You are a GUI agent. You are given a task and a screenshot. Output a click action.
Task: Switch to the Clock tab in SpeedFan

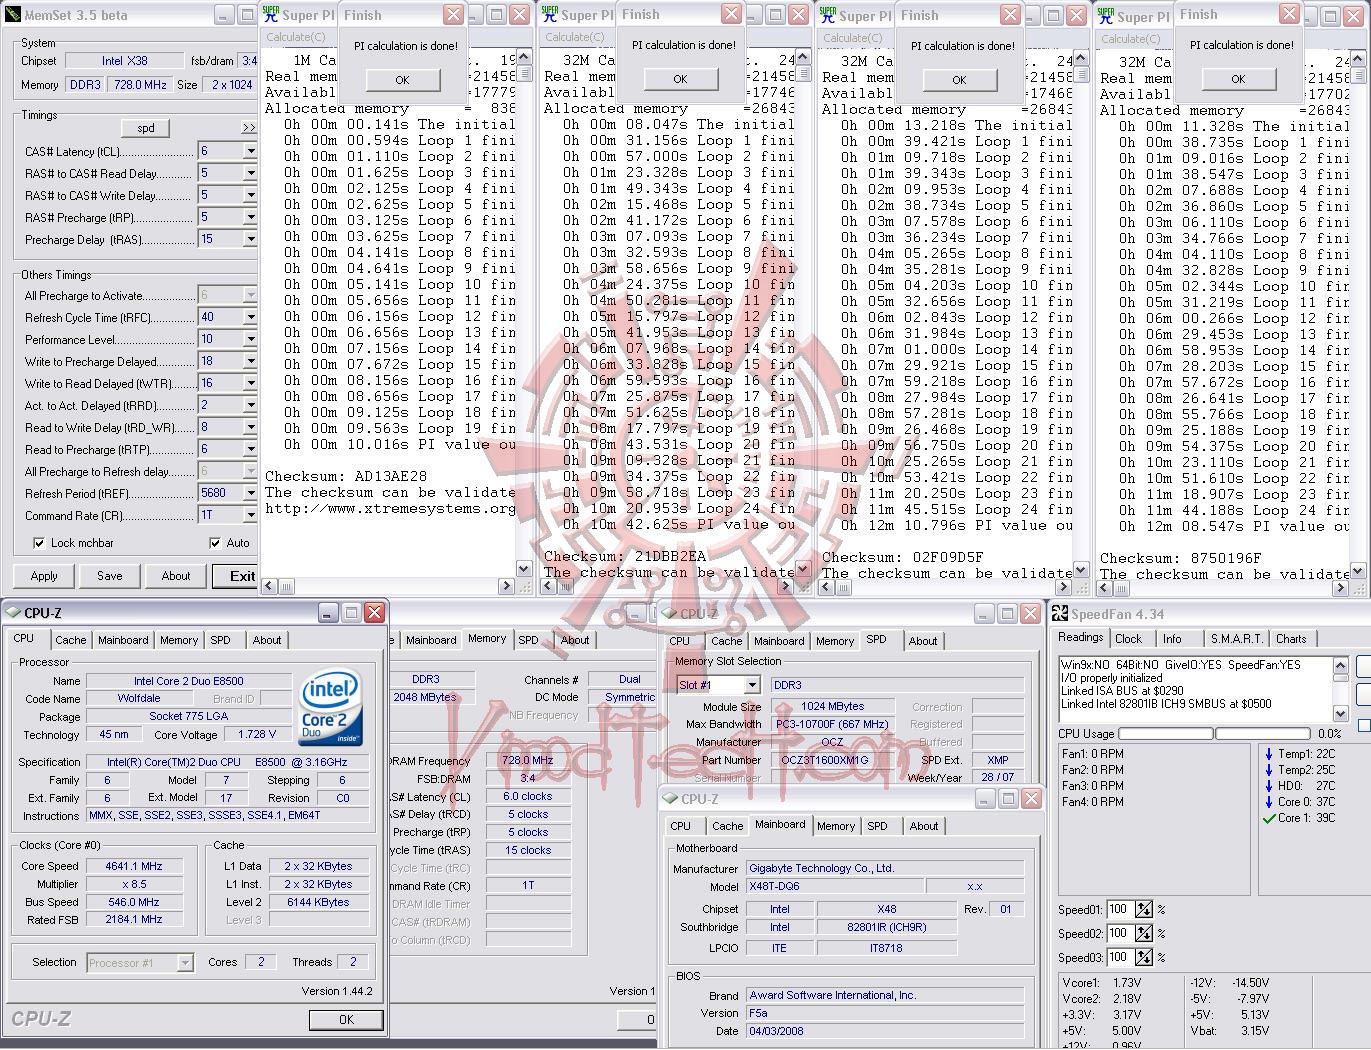click(x=1128, y=639)
